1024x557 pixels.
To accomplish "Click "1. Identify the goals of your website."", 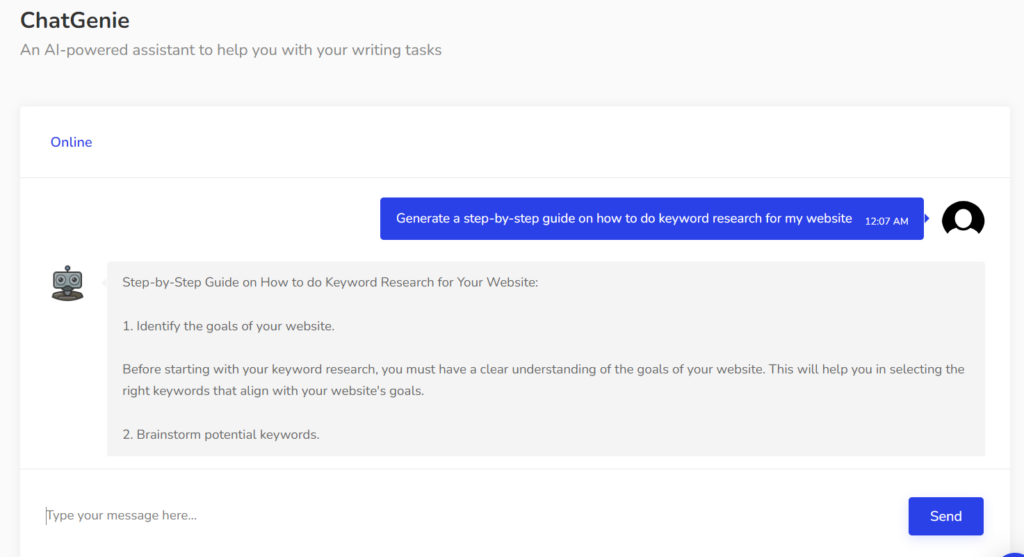I will click(228, 326).
